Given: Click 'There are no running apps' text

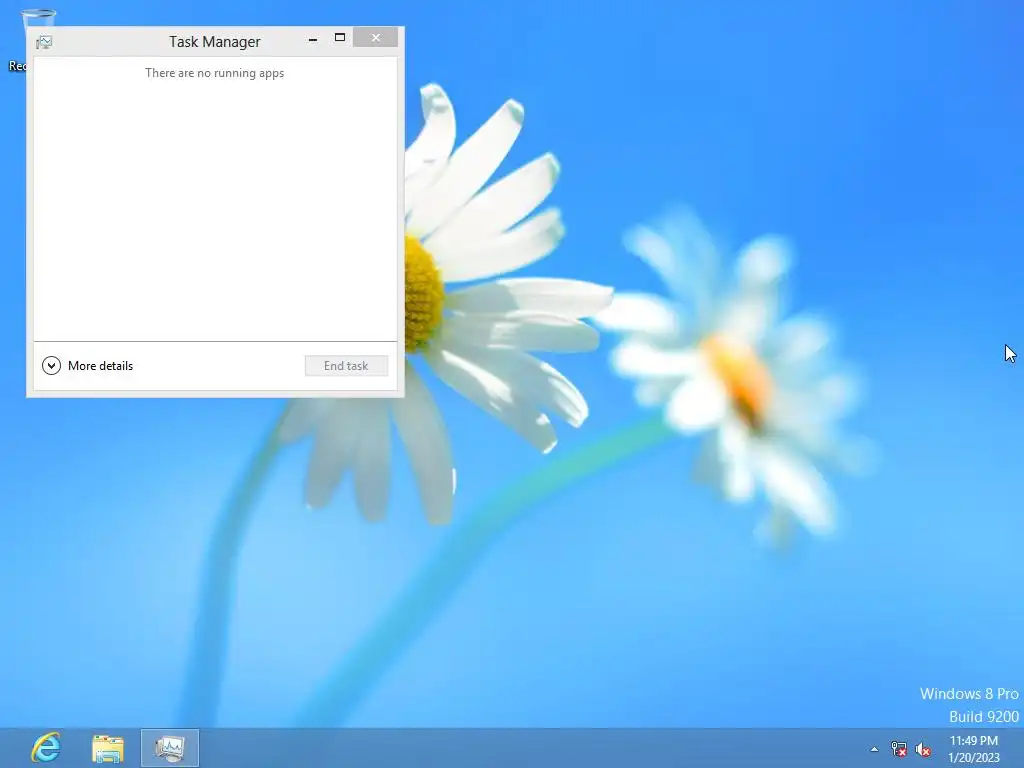Looking at the screenshot, I should click(x=214, y=73).
